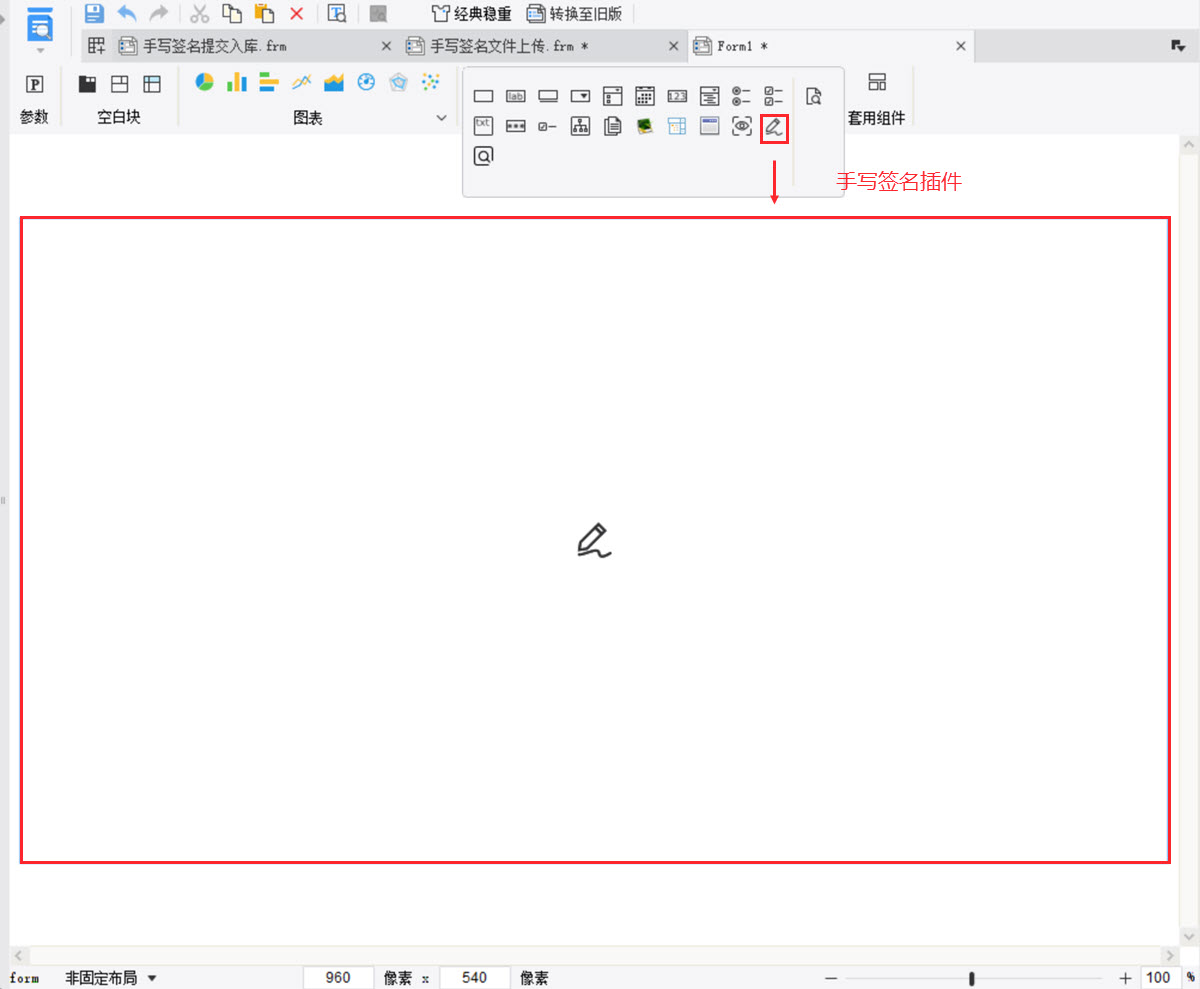Delete with the red X icon
Viewport: 1200px width, 989px height.
pyautogui.click(x=296, y=13)
